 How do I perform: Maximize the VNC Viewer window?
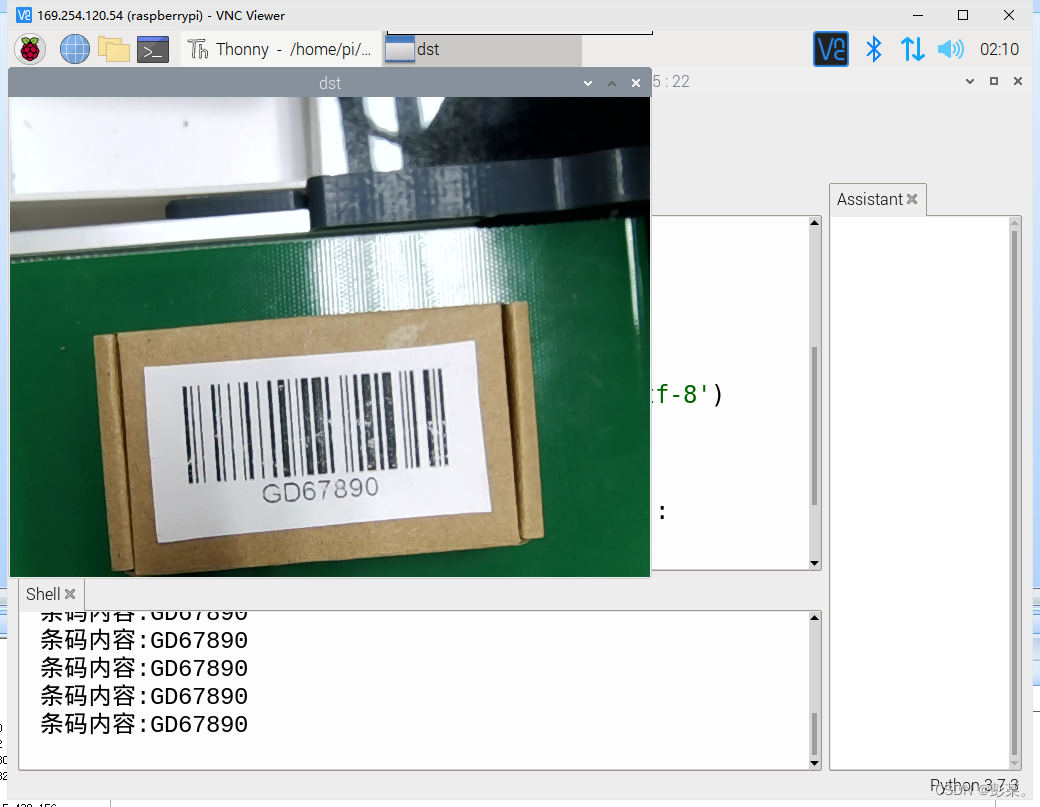(963, 15)
